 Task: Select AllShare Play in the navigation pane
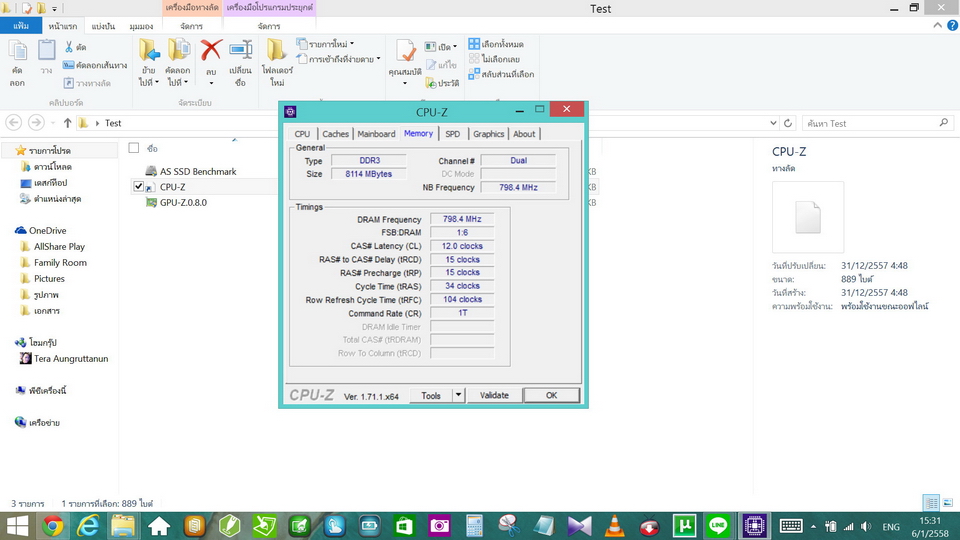click(59, 246)
